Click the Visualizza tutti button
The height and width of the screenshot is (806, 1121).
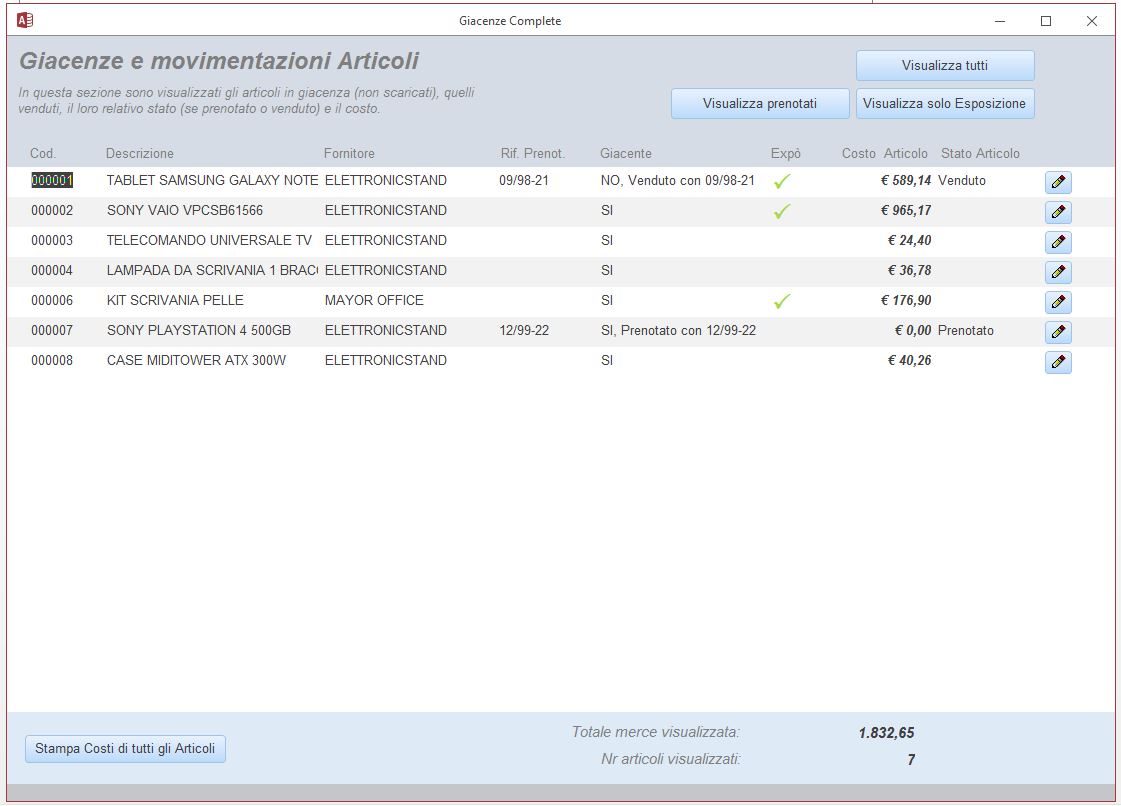pyautogui.click(x=945, y=66)
